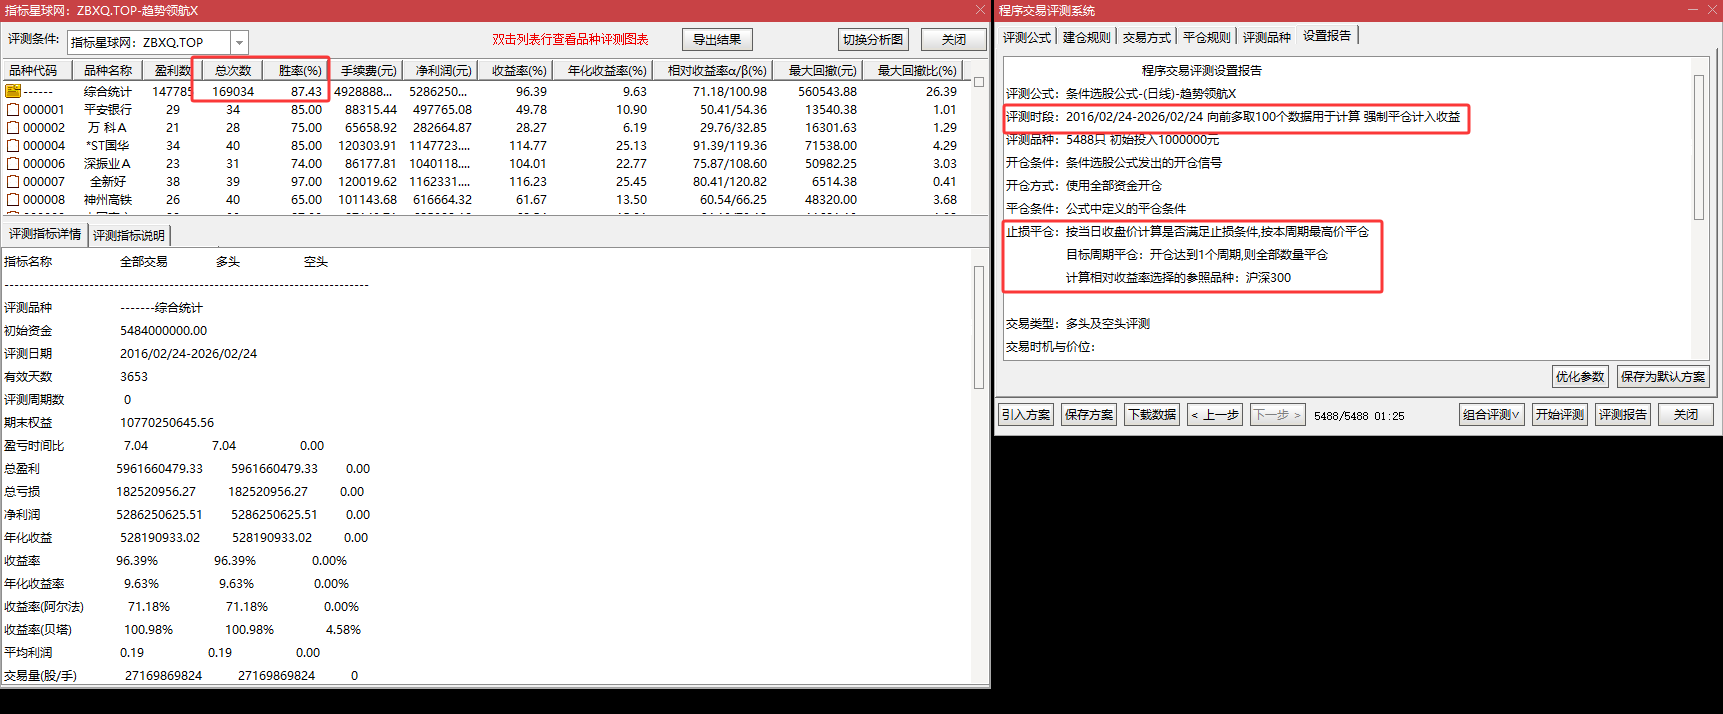The image size is (1723, 714).
Task: Sort by the 盈利数 column header
Action: click(172, 71)
